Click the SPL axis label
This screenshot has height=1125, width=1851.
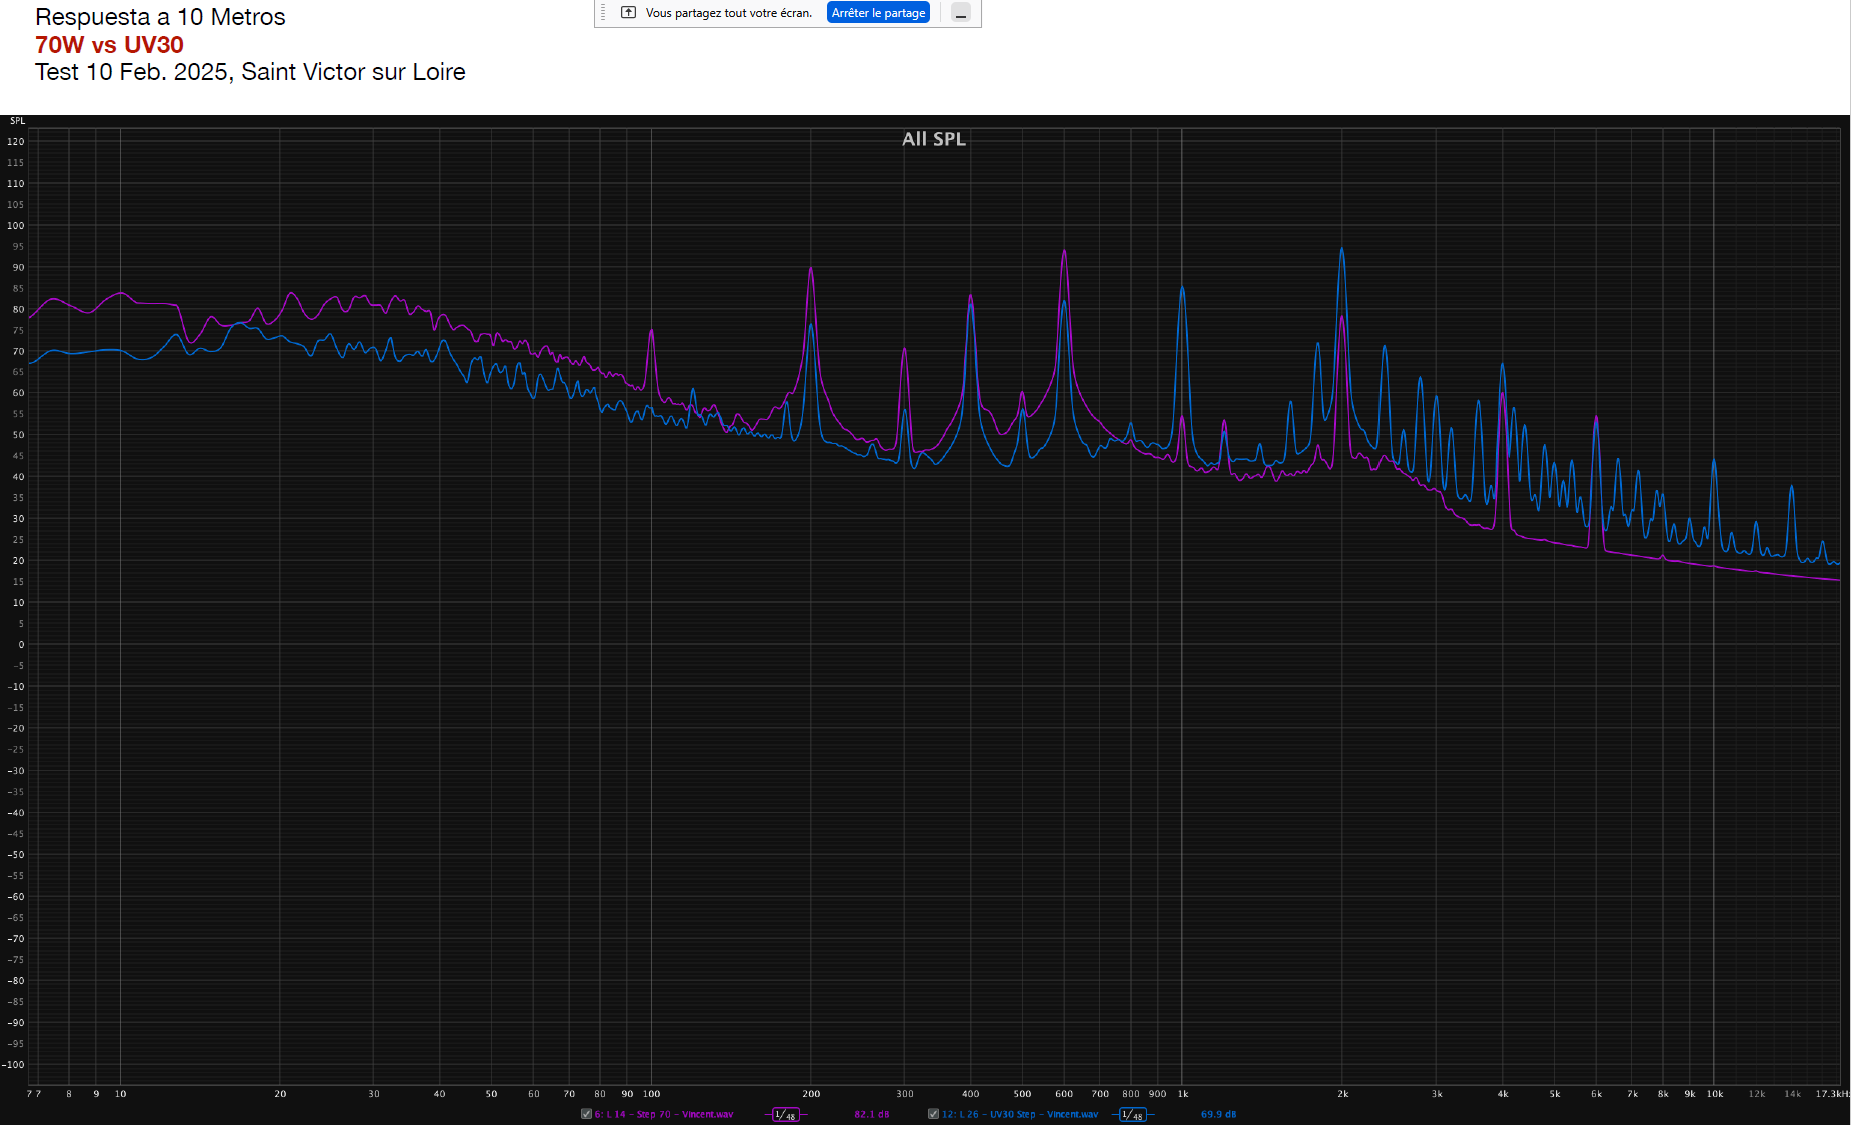(x=17, y=121)
